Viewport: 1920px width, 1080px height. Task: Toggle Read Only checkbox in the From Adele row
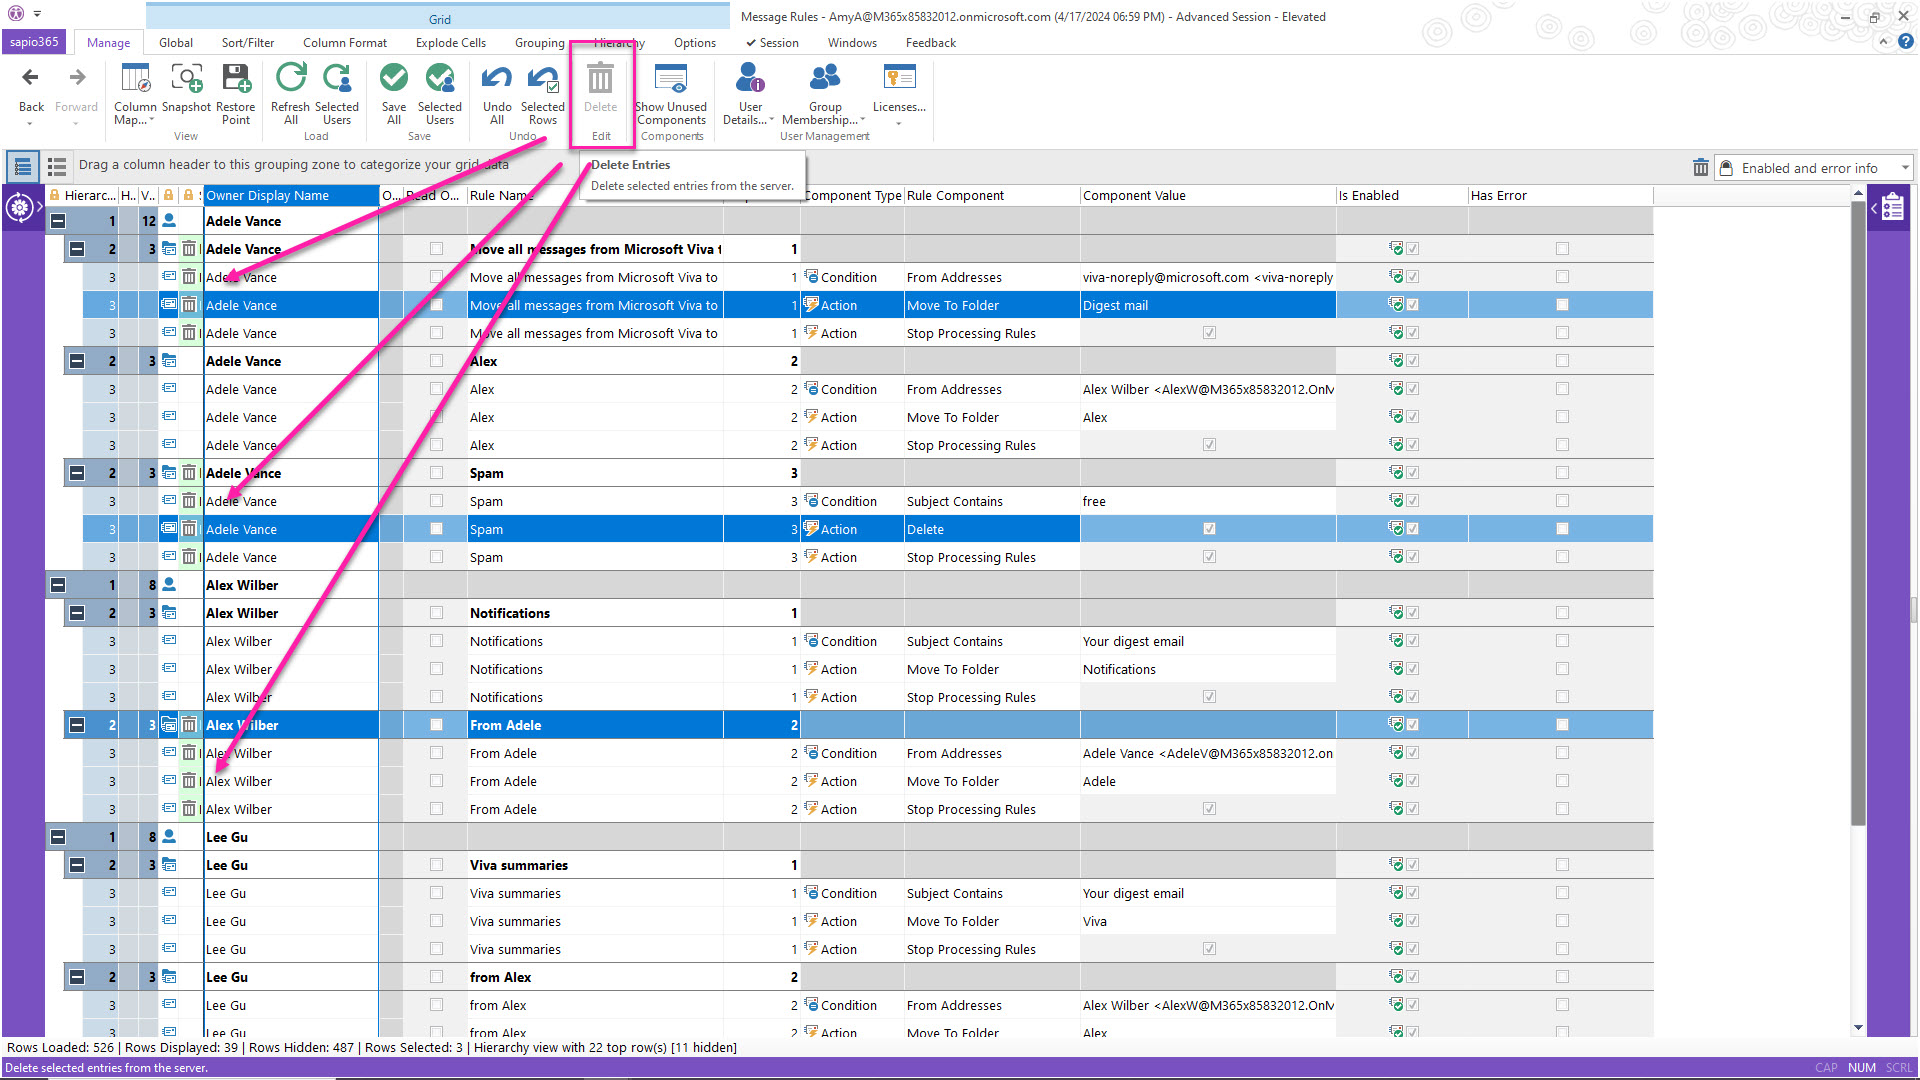[436, 725]
